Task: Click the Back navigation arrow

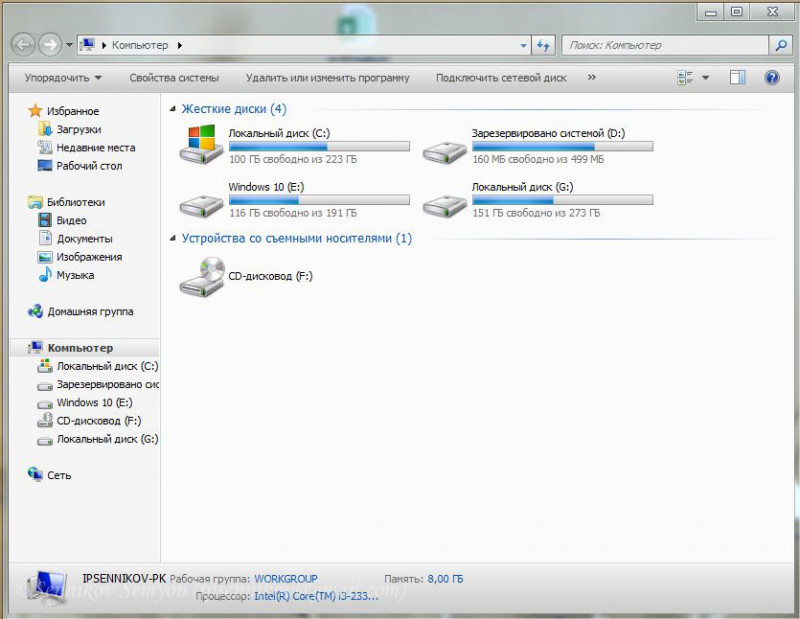Action: [x=22, y=45]
